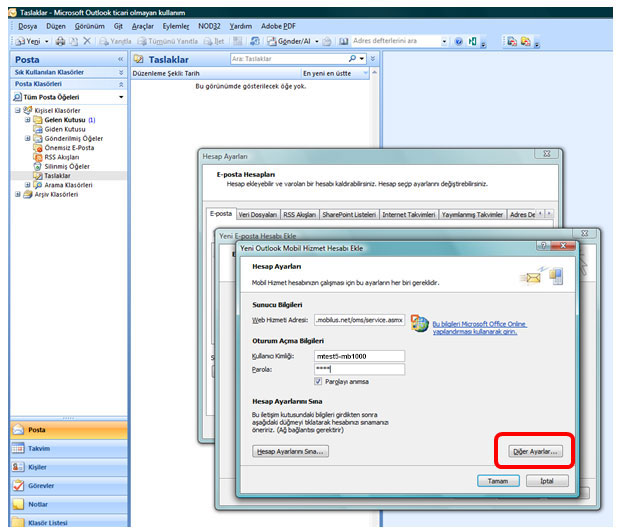Open Görevler in navigation pane

pyautogui.click(x=69, y=485)
